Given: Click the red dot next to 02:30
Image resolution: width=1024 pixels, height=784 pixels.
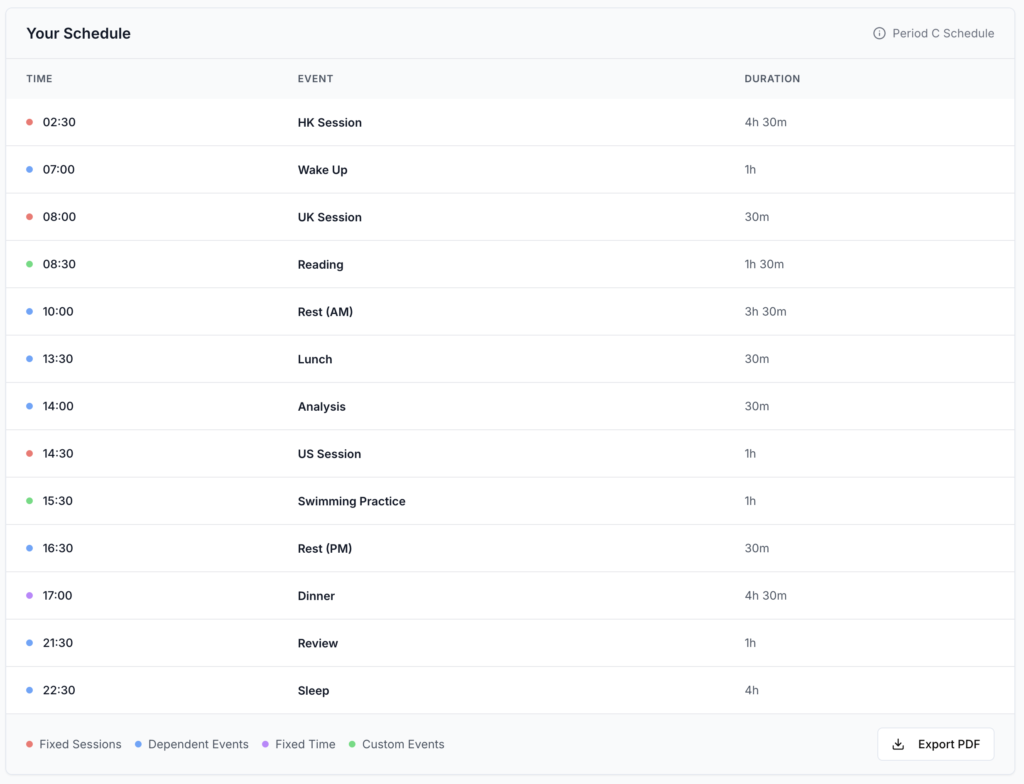Looking at the screenshot, I should (30, 122).
